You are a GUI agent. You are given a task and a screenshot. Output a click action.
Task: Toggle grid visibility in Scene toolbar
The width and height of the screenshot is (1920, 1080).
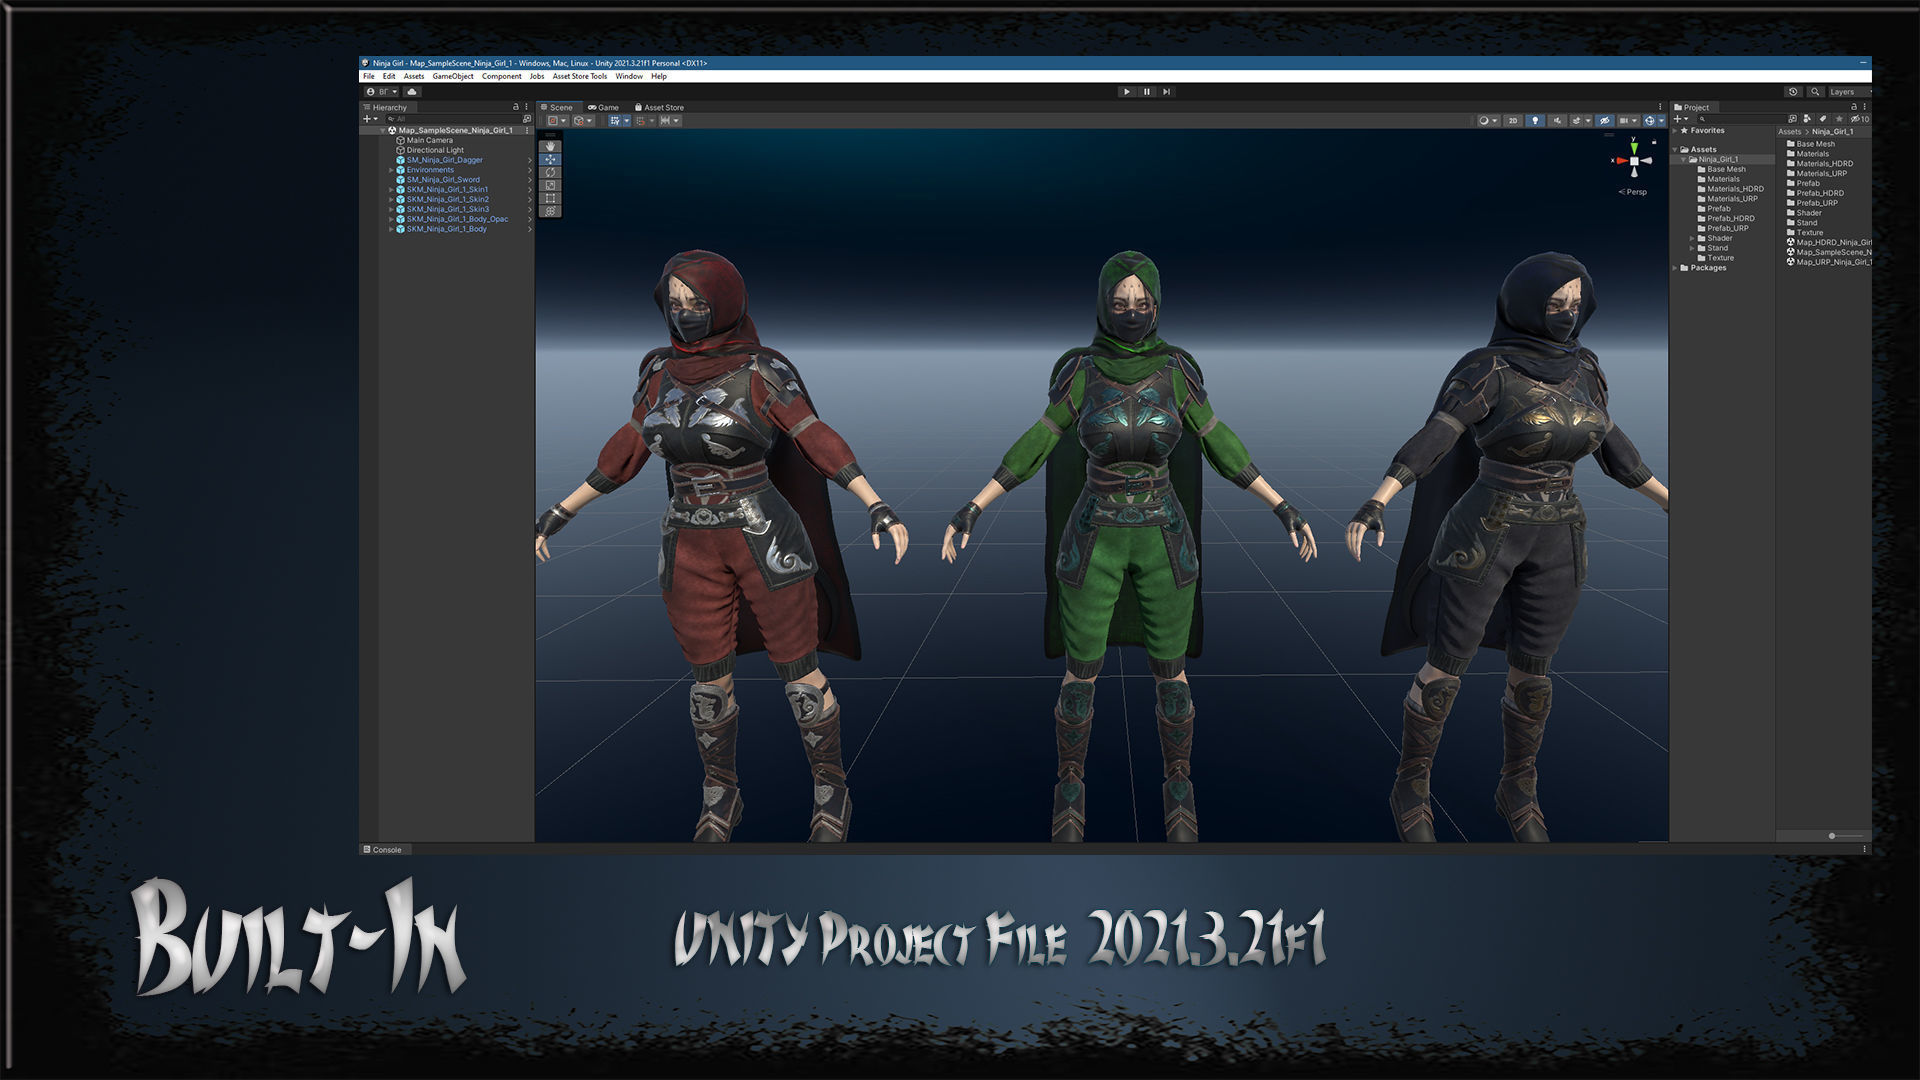615,121
